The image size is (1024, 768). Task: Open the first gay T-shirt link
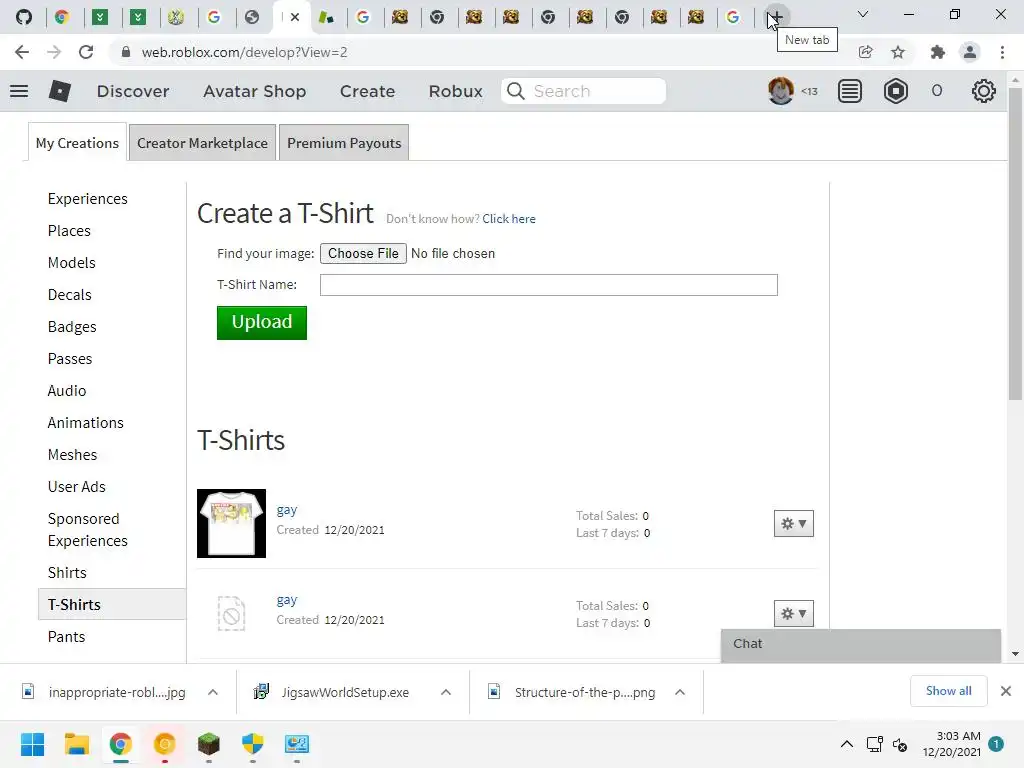click(x=287, y=509)
